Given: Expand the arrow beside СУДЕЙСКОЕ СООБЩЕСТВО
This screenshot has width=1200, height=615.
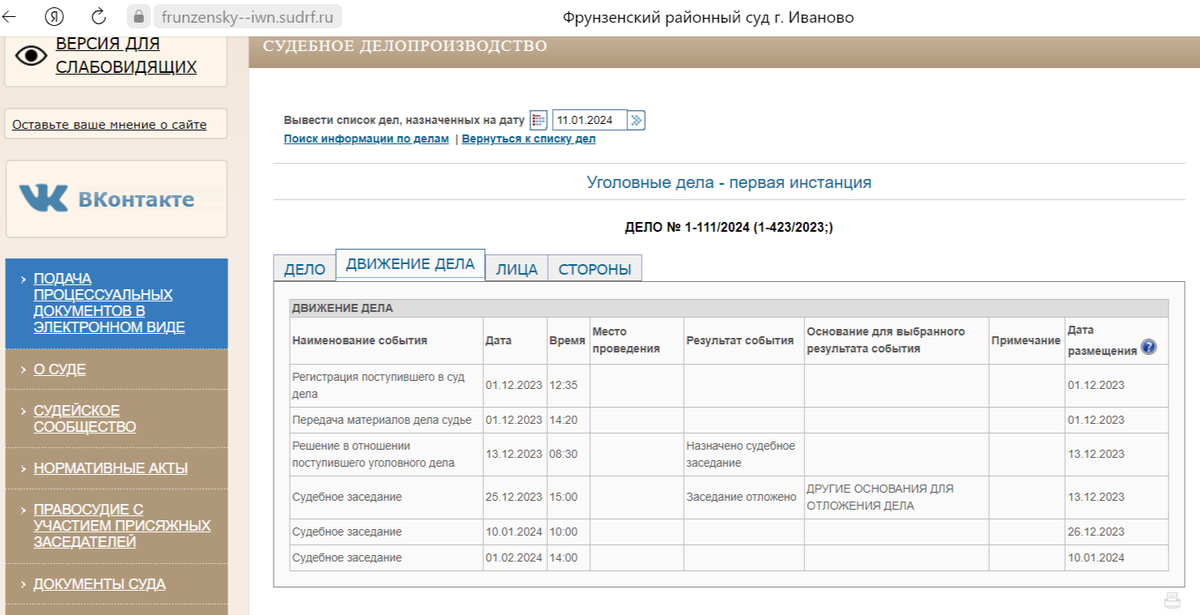Looking at the screenshot, I should point(22,411).
